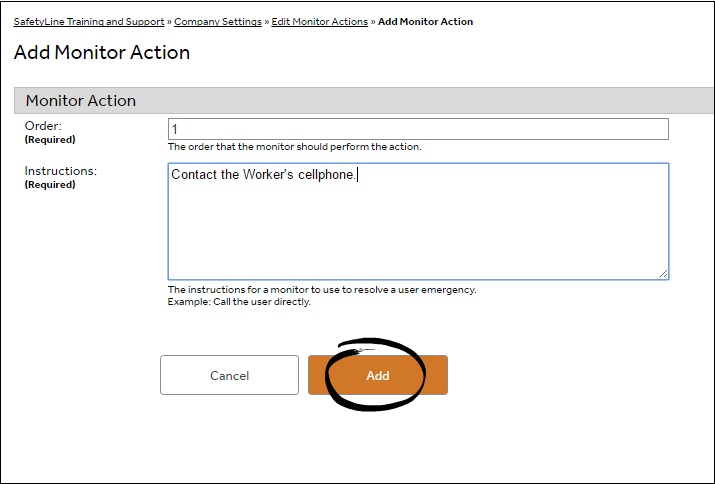Viewport: 715px width, 484px height.
Task: Click the large Add Monitor Action heading
Action: 102,53
